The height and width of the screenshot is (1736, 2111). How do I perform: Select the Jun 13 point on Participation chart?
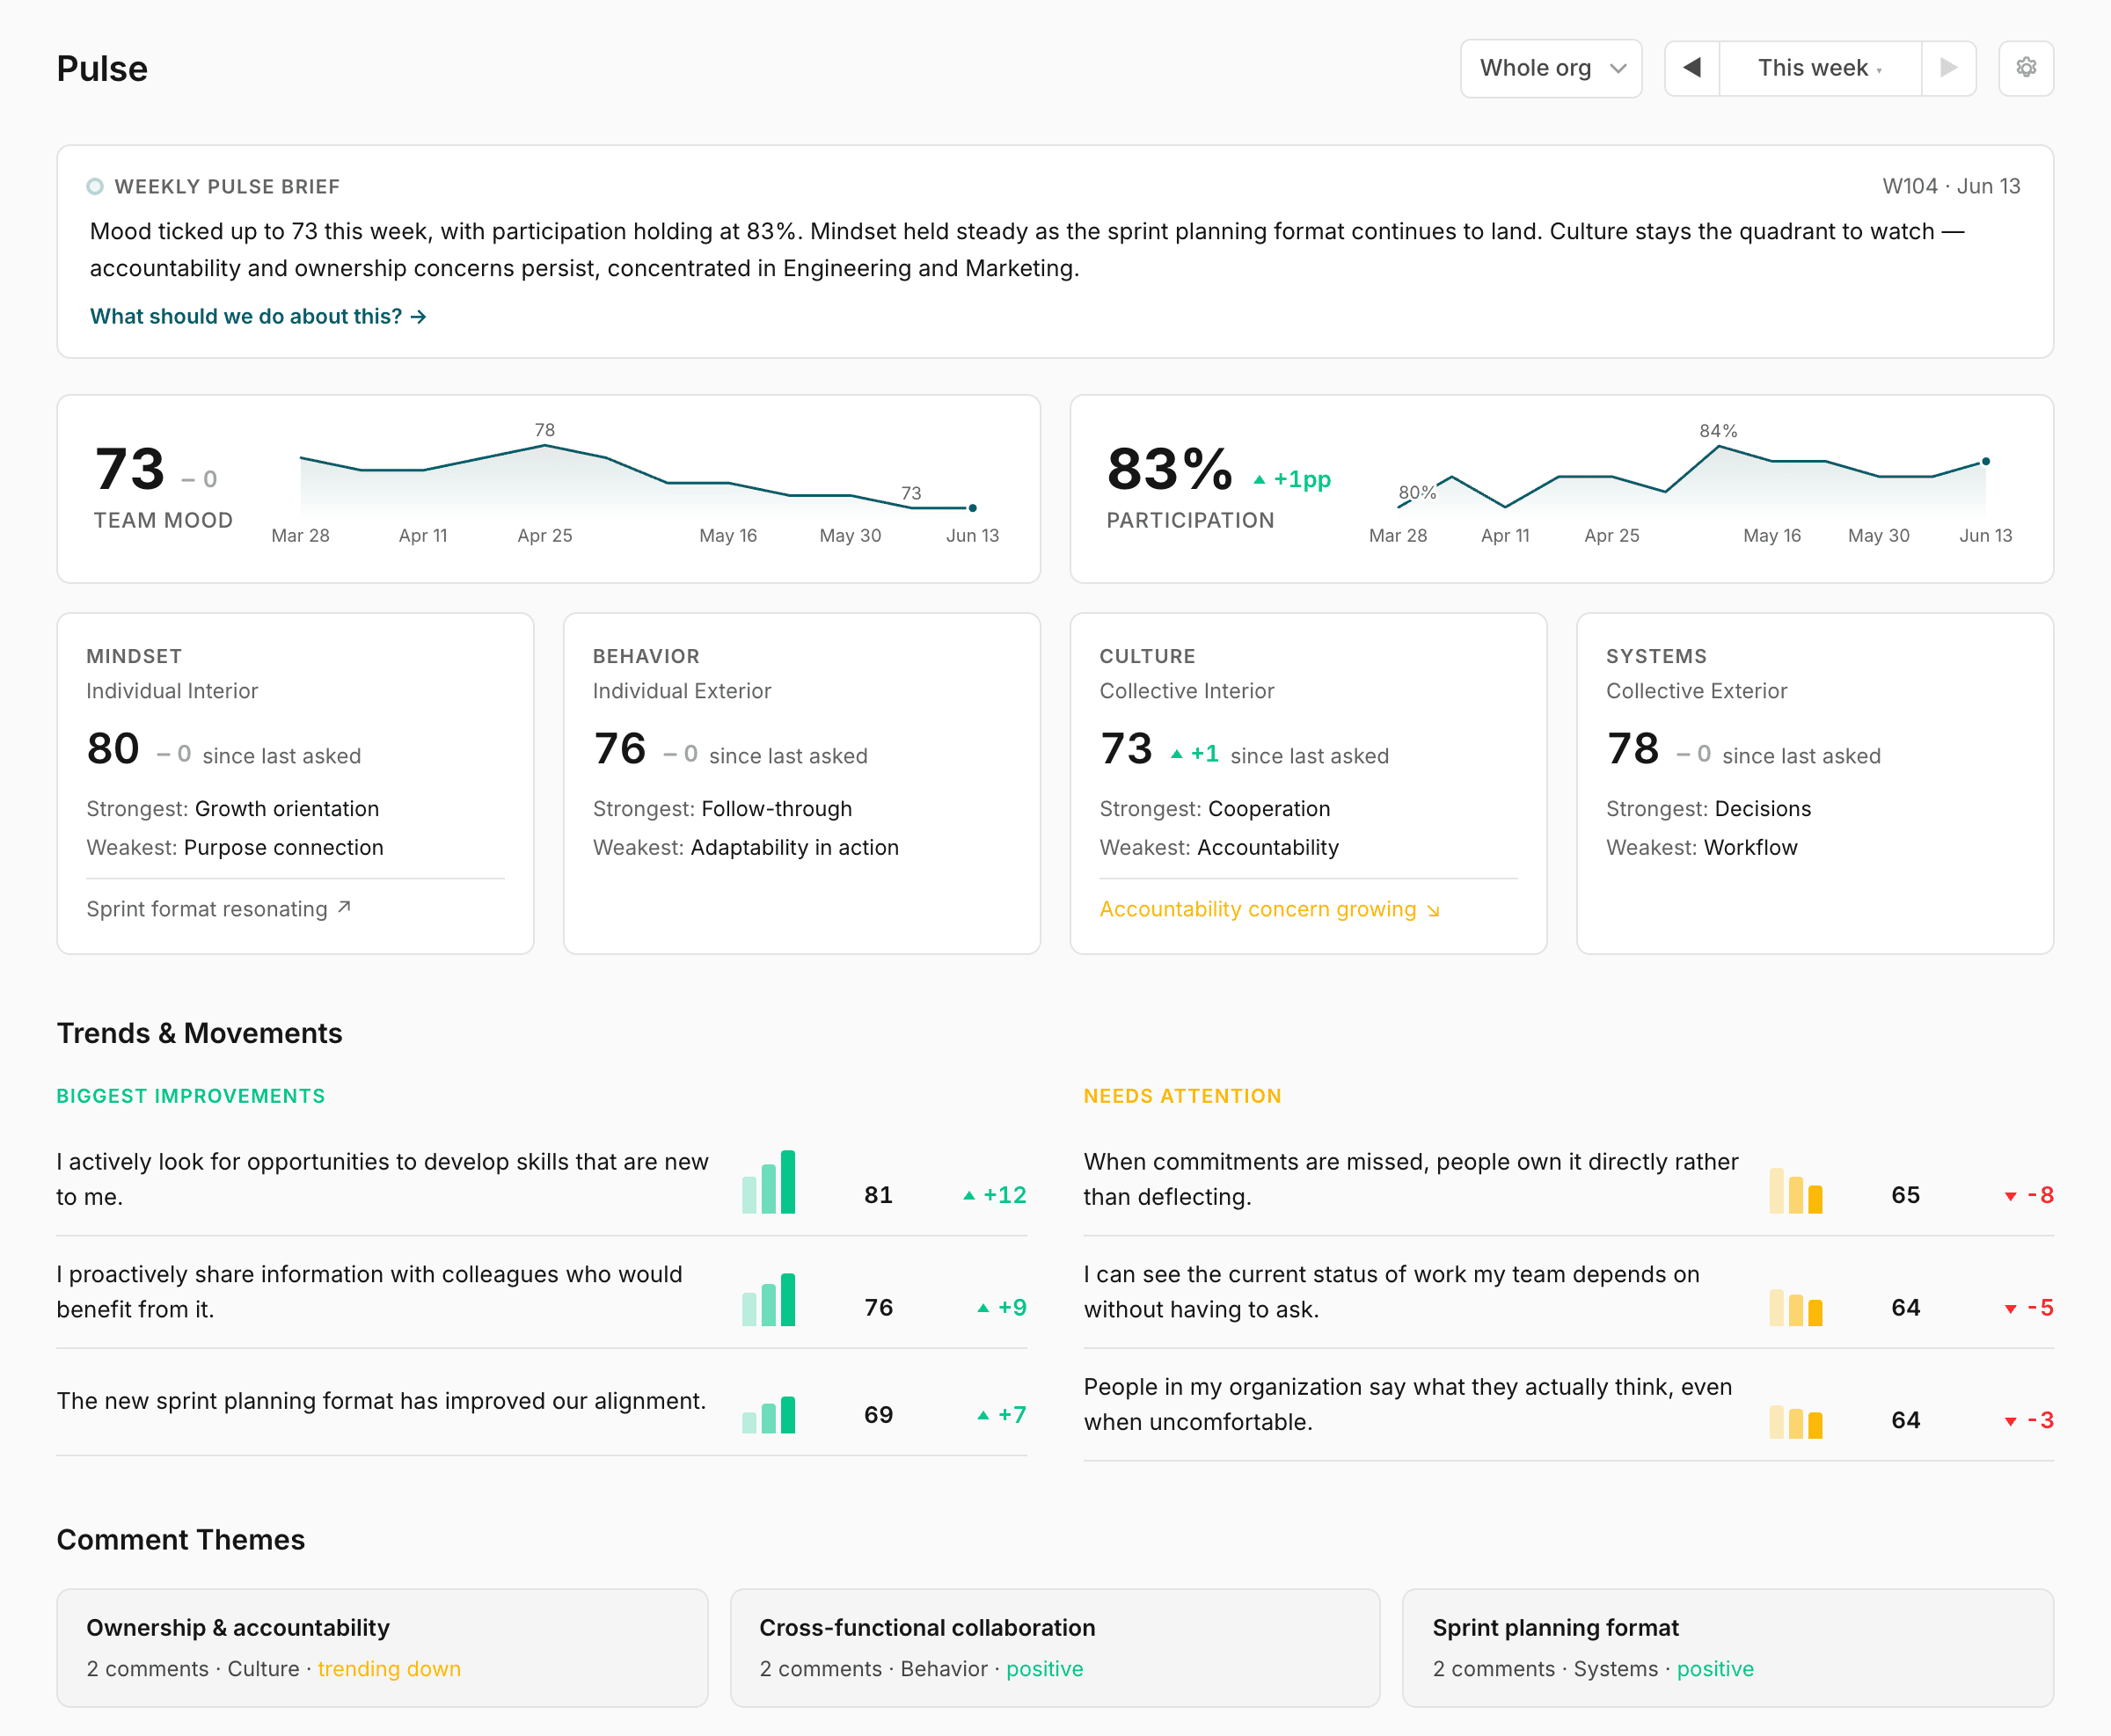[x=1985, y=461]
